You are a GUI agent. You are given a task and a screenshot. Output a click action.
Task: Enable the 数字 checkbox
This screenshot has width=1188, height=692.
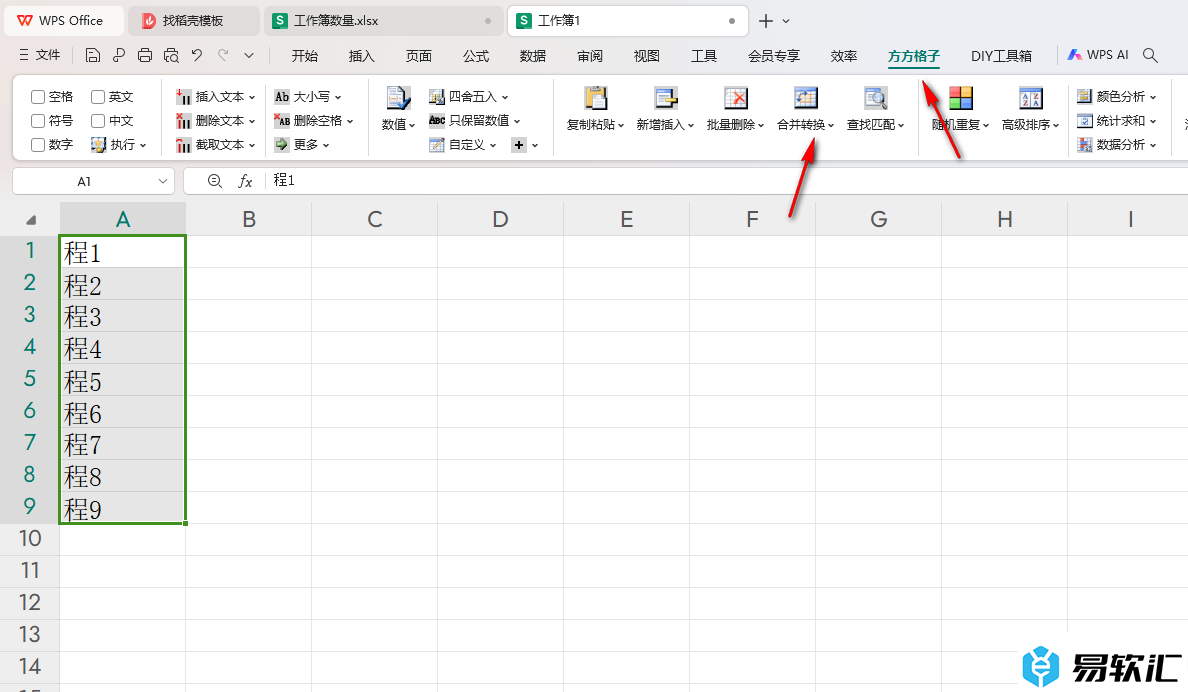(x=38, y=144)
